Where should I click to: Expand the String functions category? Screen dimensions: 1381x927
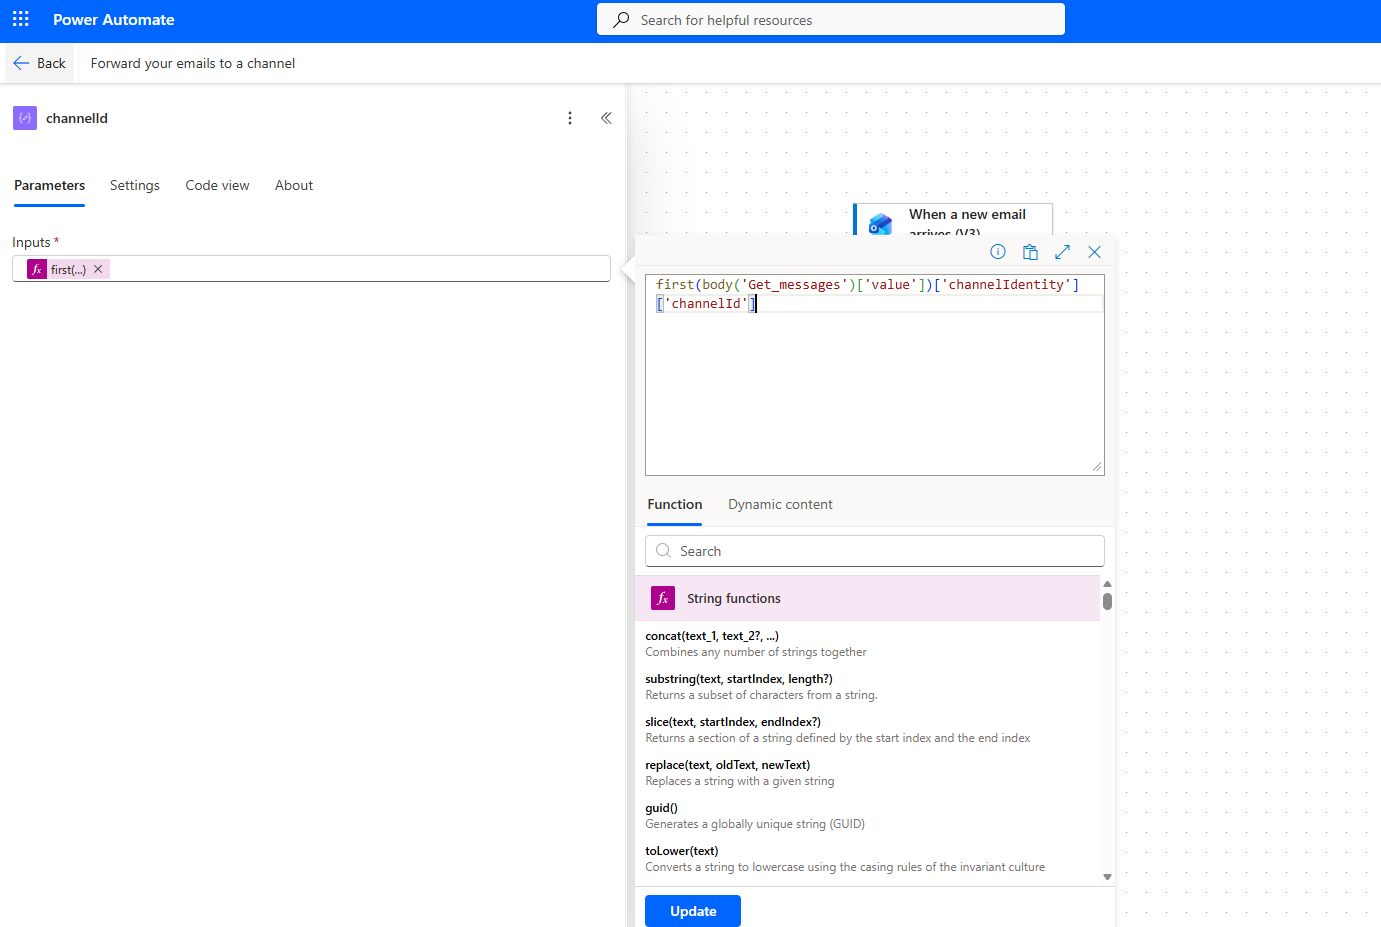coord(733,598)
